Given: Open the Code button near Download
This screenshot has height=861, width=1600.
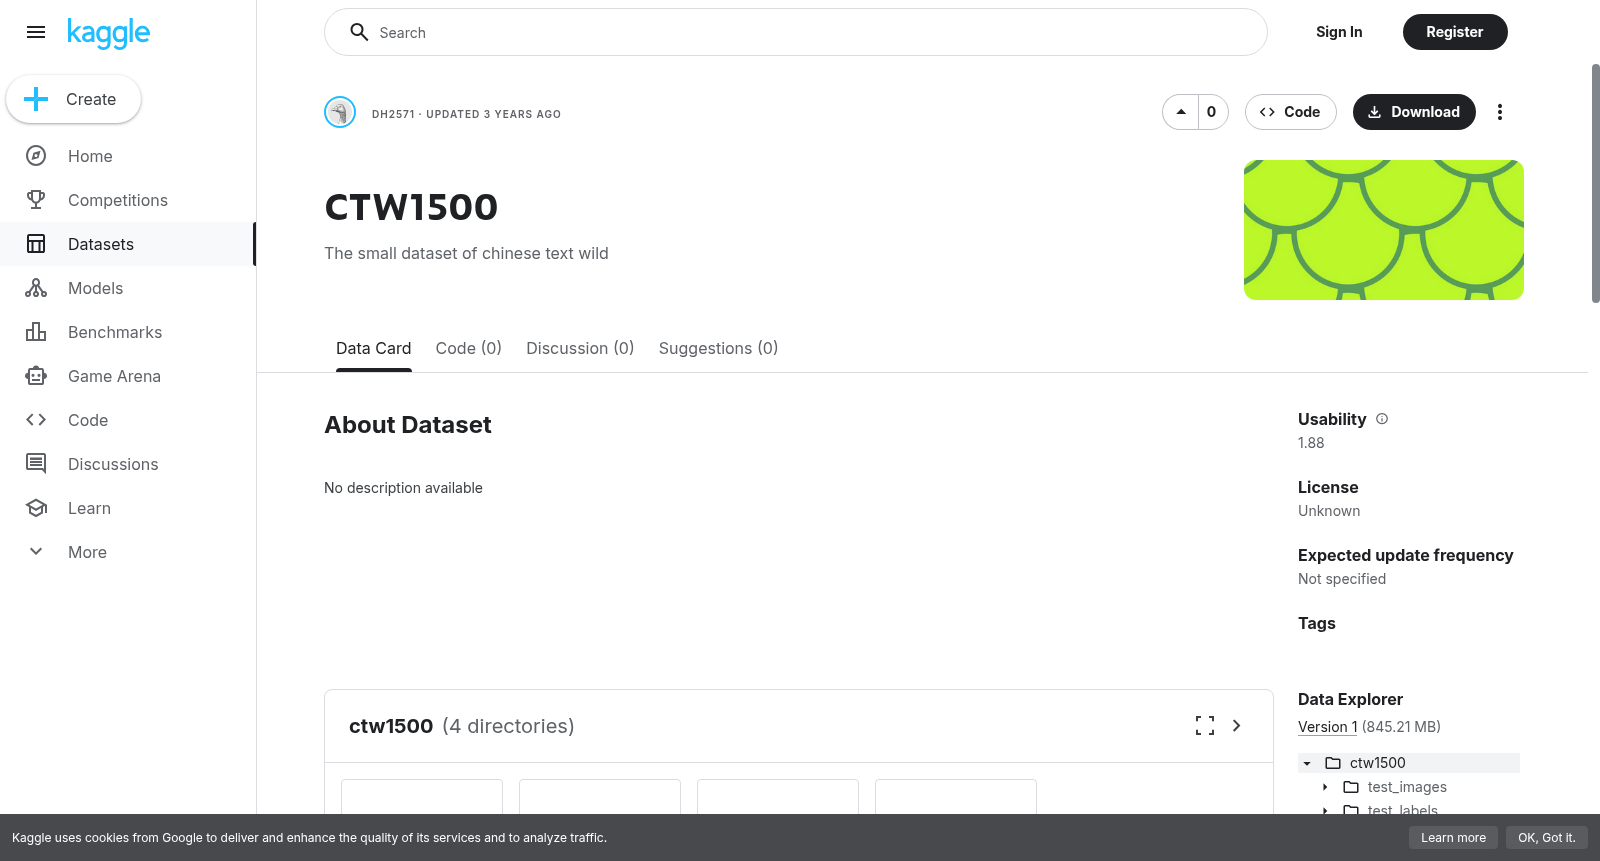Looking at the screenshot, I should 1291,112.
